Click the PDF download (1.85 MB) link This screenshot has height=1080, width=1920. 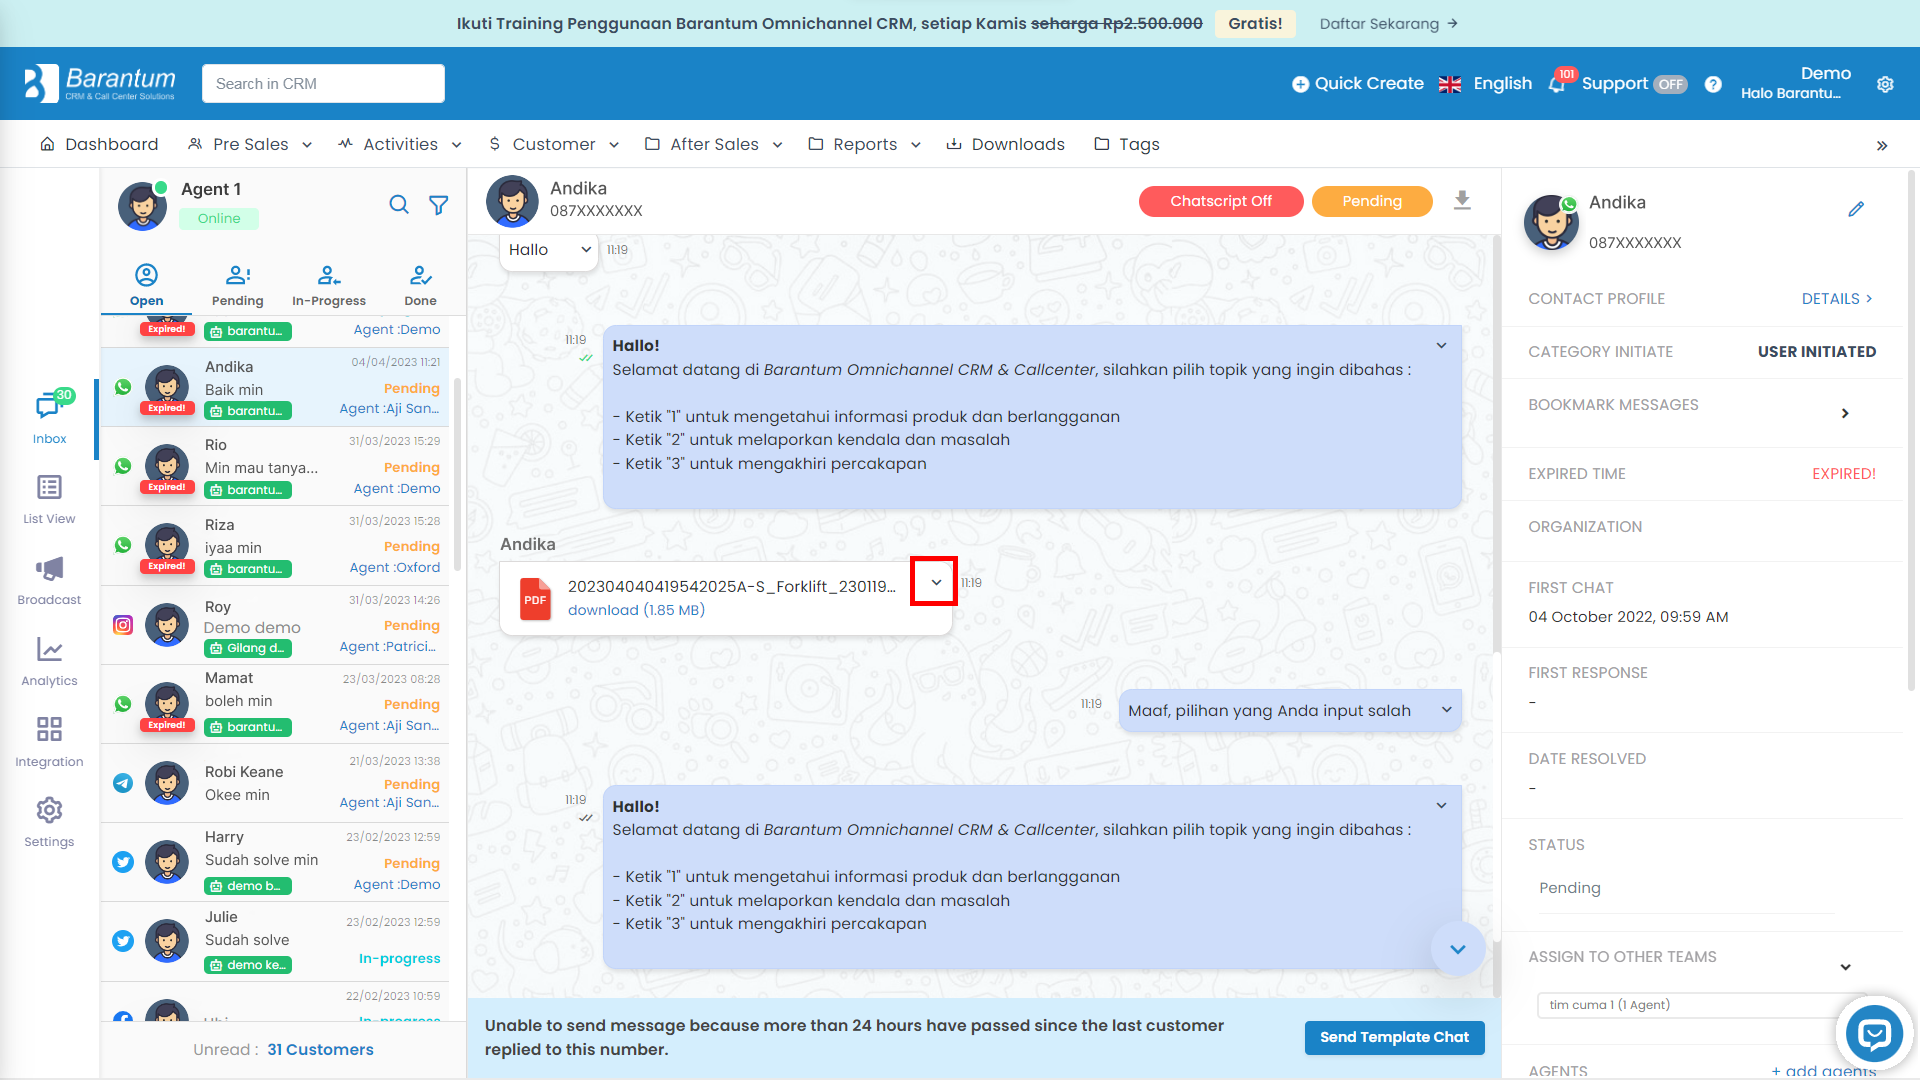click(636, 610)
